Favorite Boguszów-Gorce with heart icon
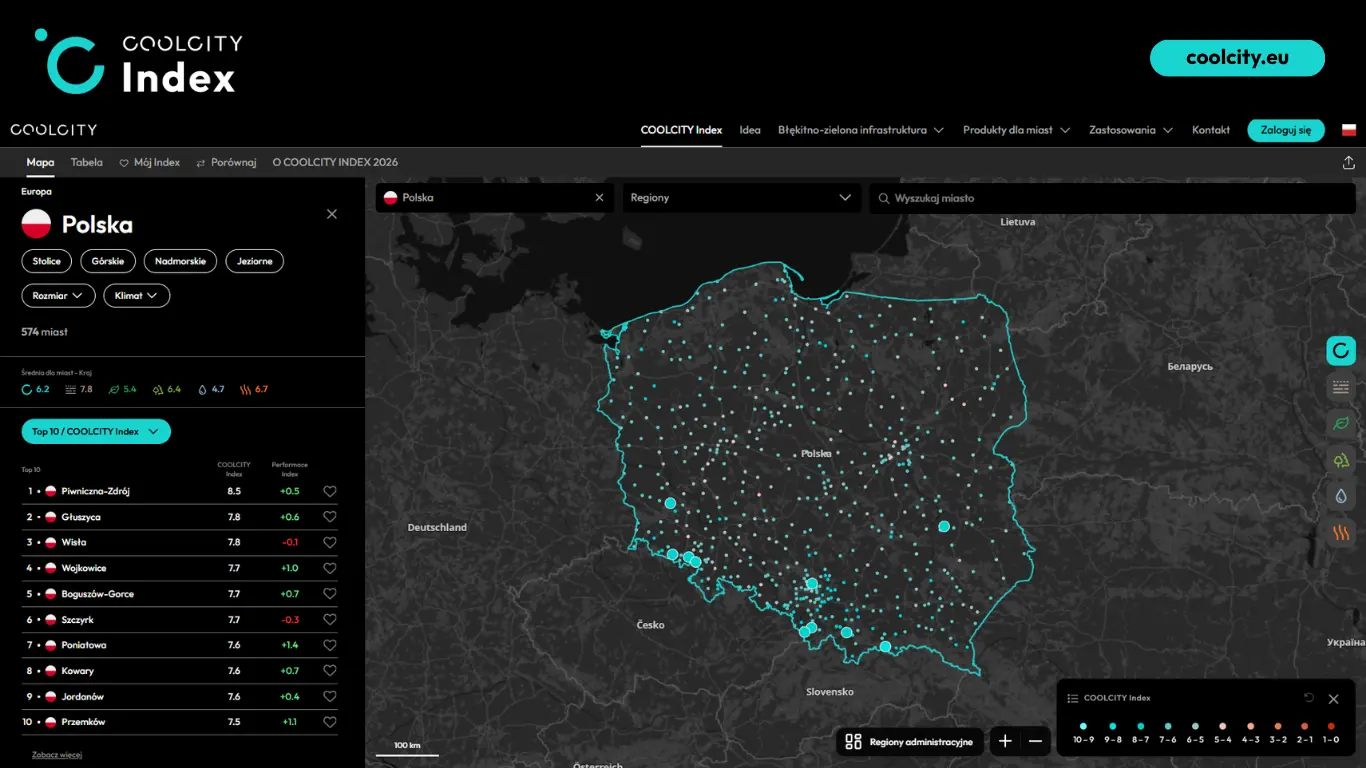Viewport: 1366px width, 768px height. (x=330, y=594)
